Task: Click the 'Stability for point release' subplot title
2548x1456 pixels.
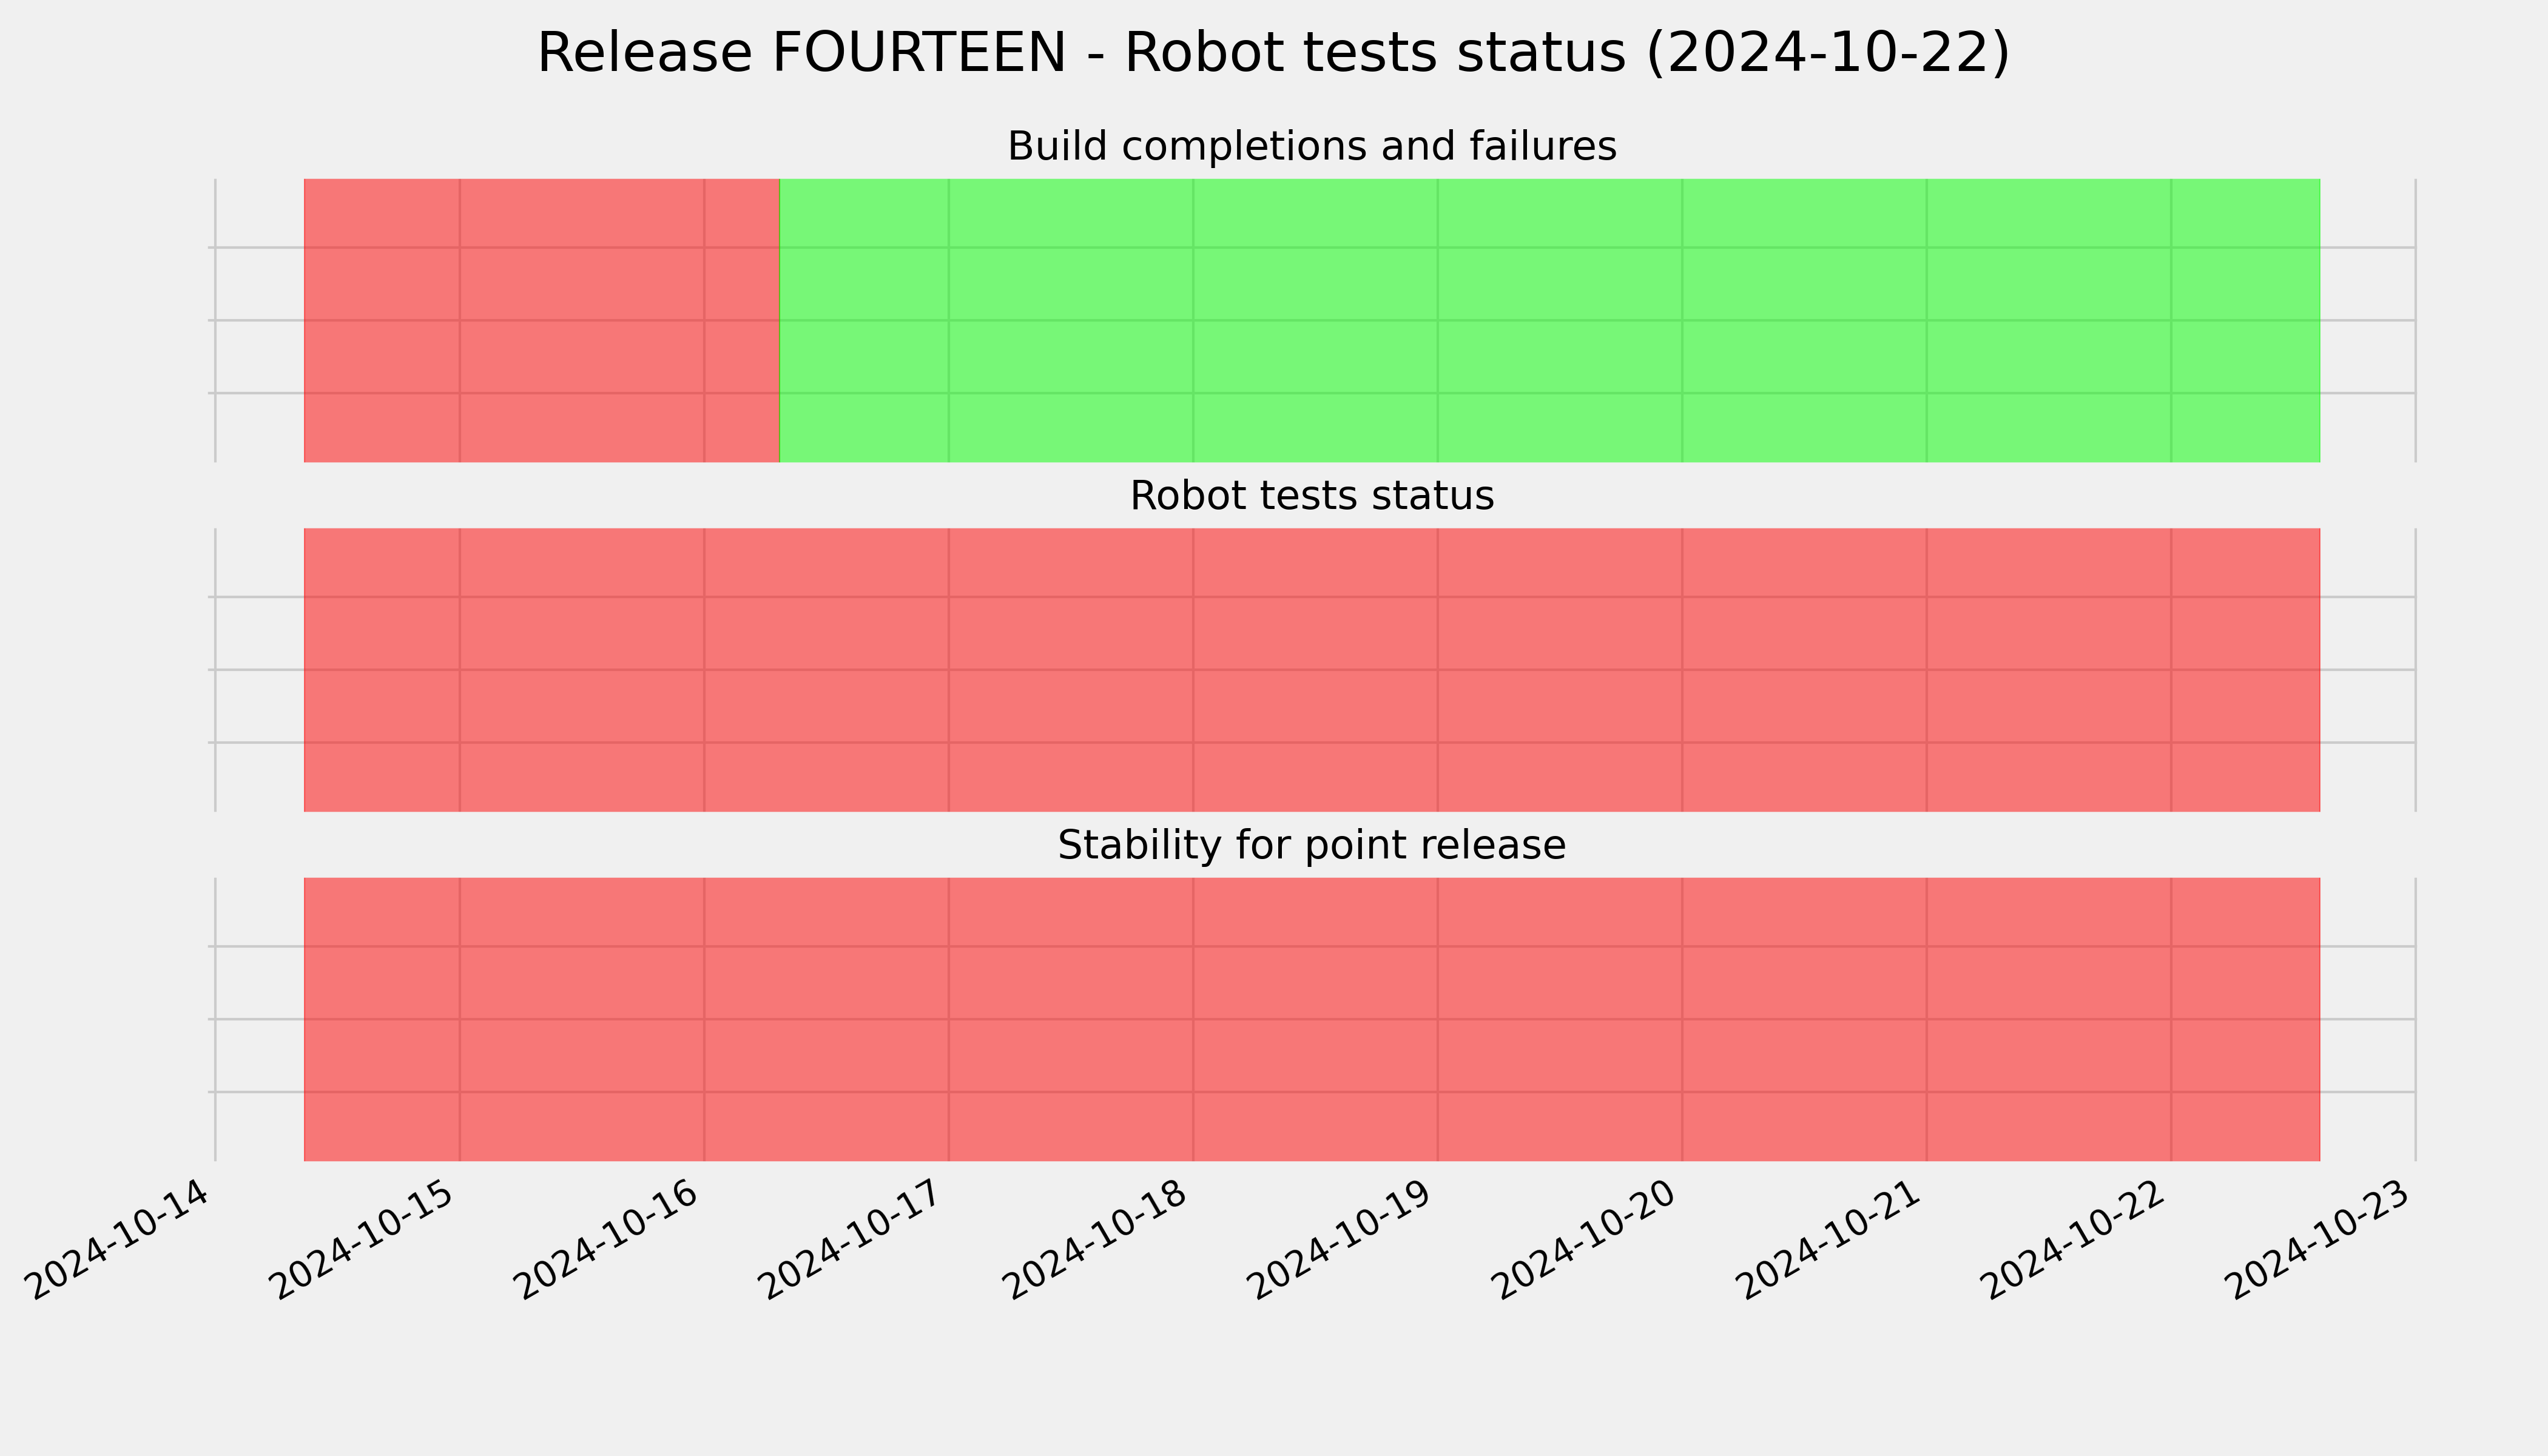Action: coord(1311,846)
